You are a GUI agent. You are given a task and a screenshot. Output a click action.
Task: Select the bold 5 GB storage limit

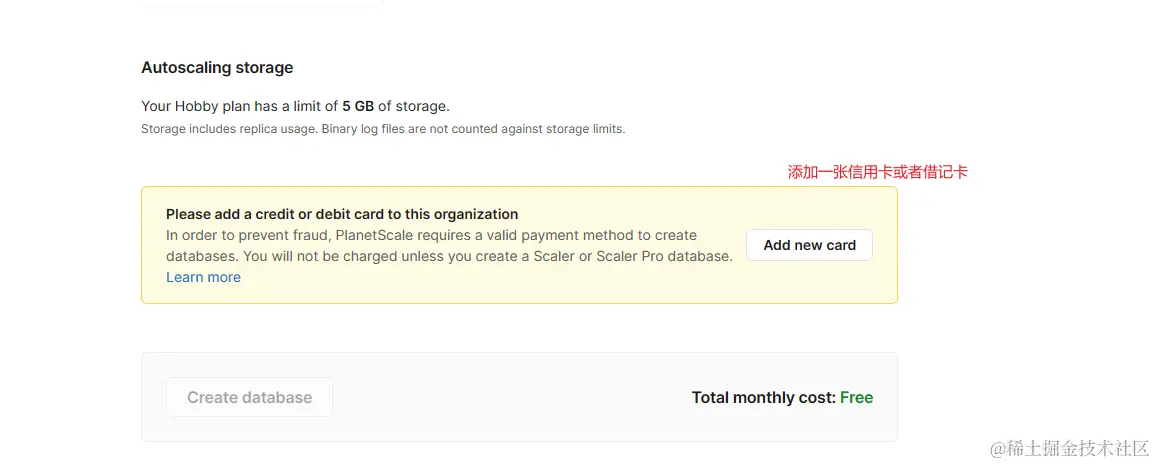click(x=358, y=106)
